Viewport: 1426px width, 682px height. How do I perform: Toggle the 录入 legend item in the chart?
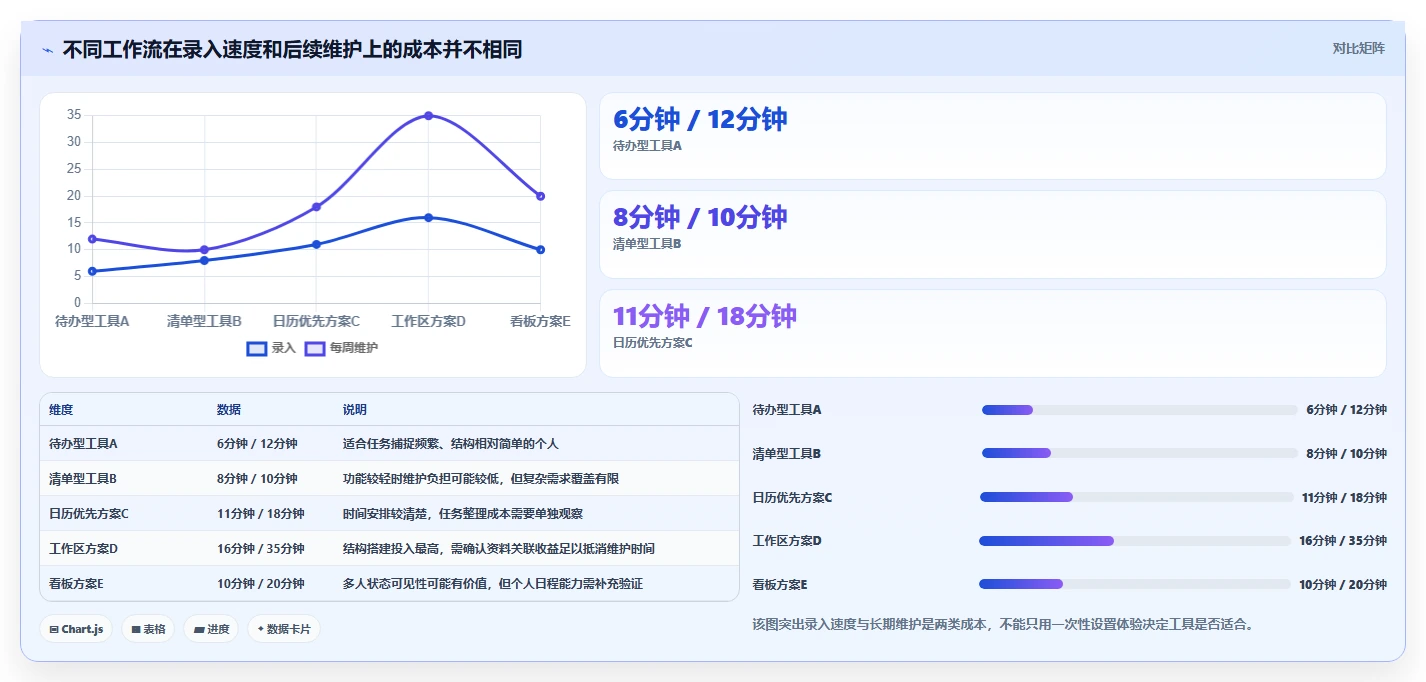(x=271, y=348)
